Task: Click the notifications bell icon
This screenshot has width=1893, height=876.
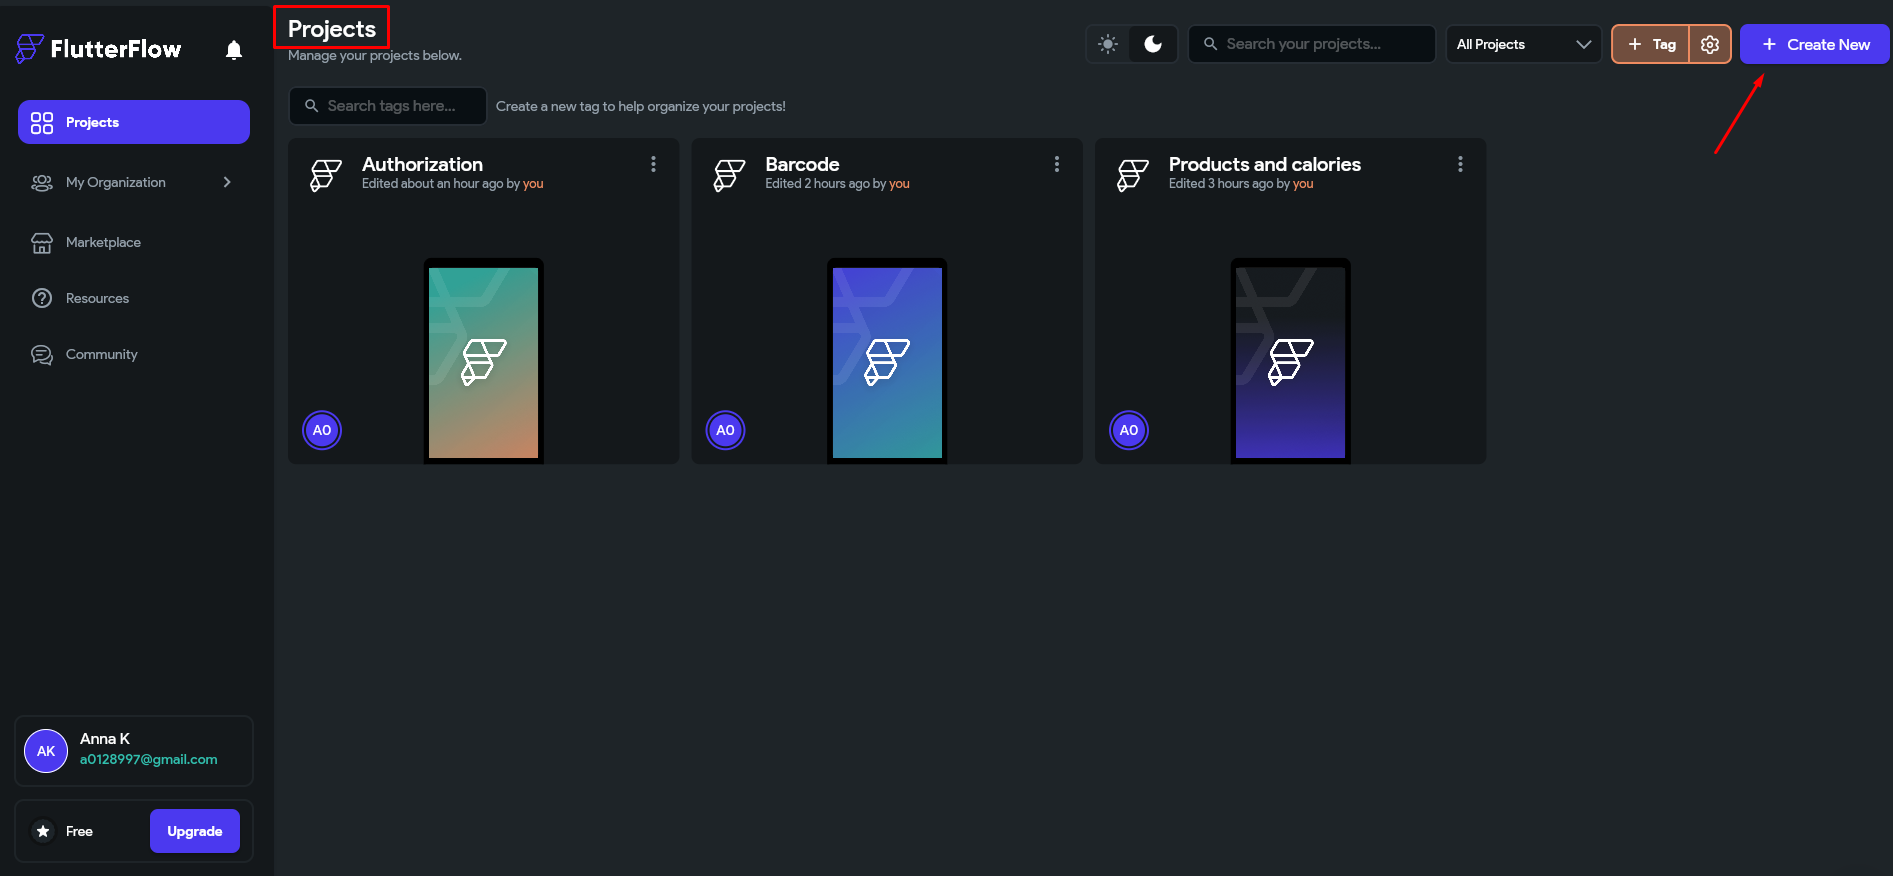Action: [234, 50]
